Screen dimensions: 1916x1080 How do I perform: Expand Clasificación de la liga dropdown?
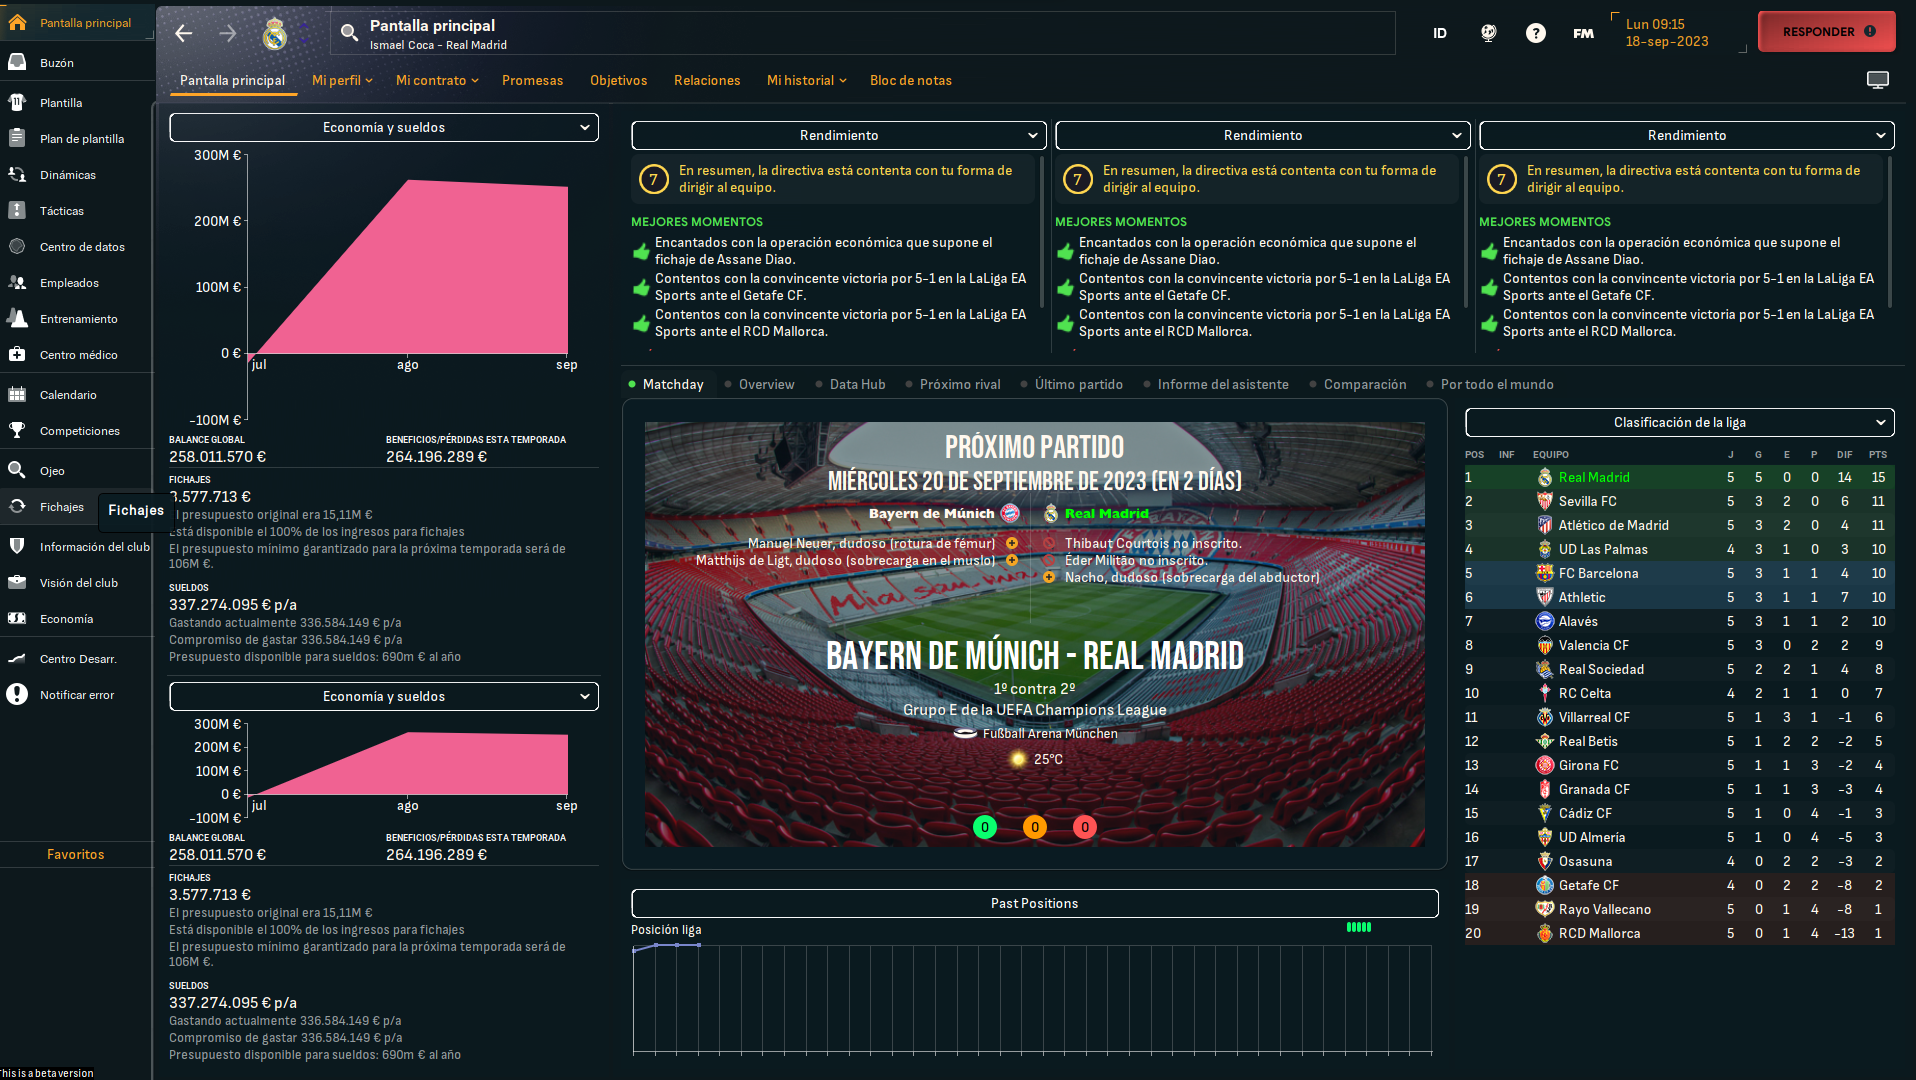tap(1680, 422)
